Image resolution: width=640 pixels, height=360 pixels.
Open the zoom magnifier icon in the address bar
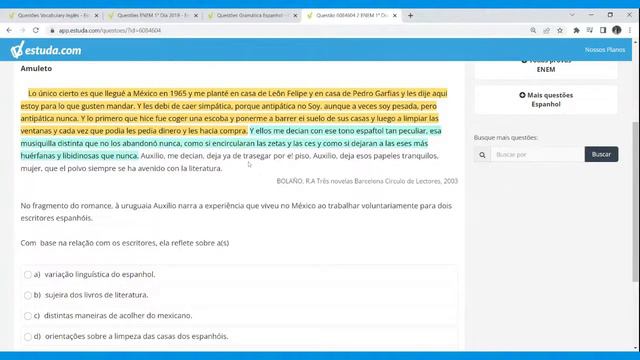(x=533, y=30)
